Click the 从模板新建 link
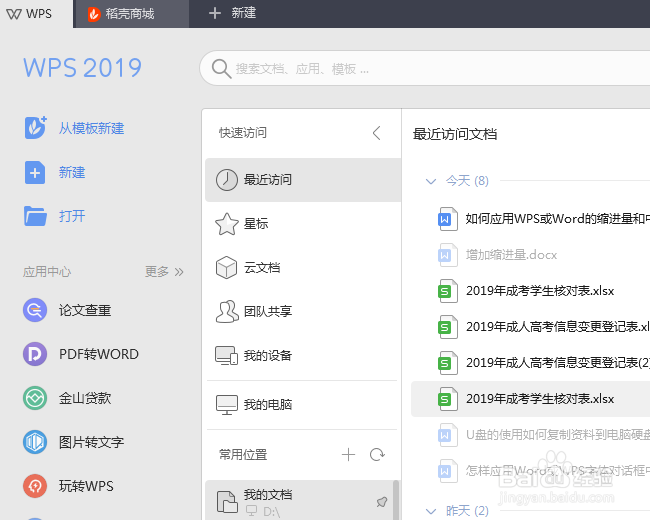 point(92,128)
